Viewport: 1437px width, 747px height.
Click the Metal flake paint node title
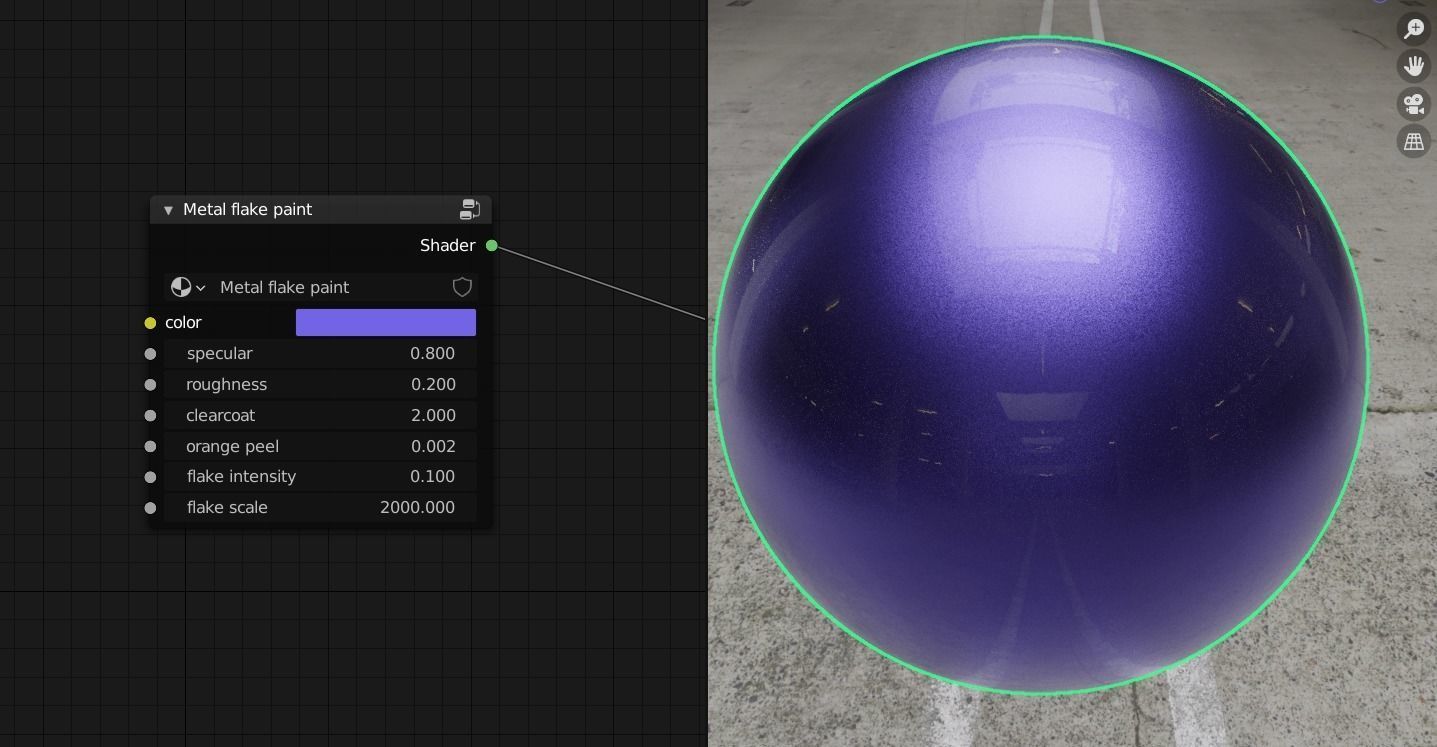[x=248, y=209]
